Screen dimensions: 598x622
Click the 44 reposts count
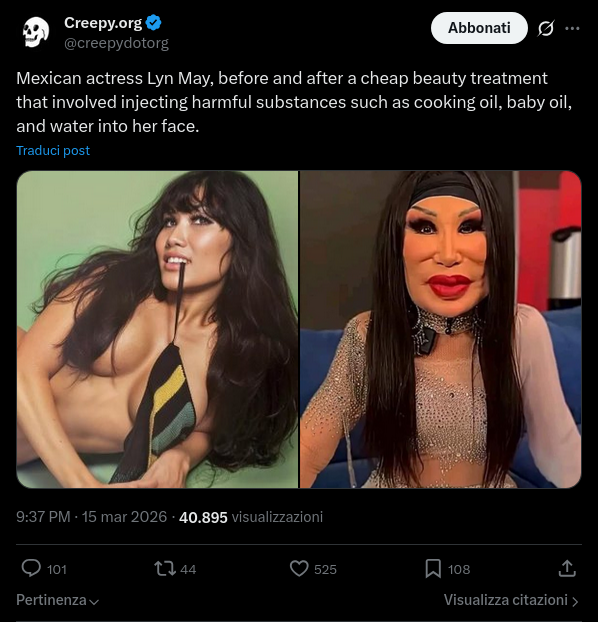(x=188, y=570)
